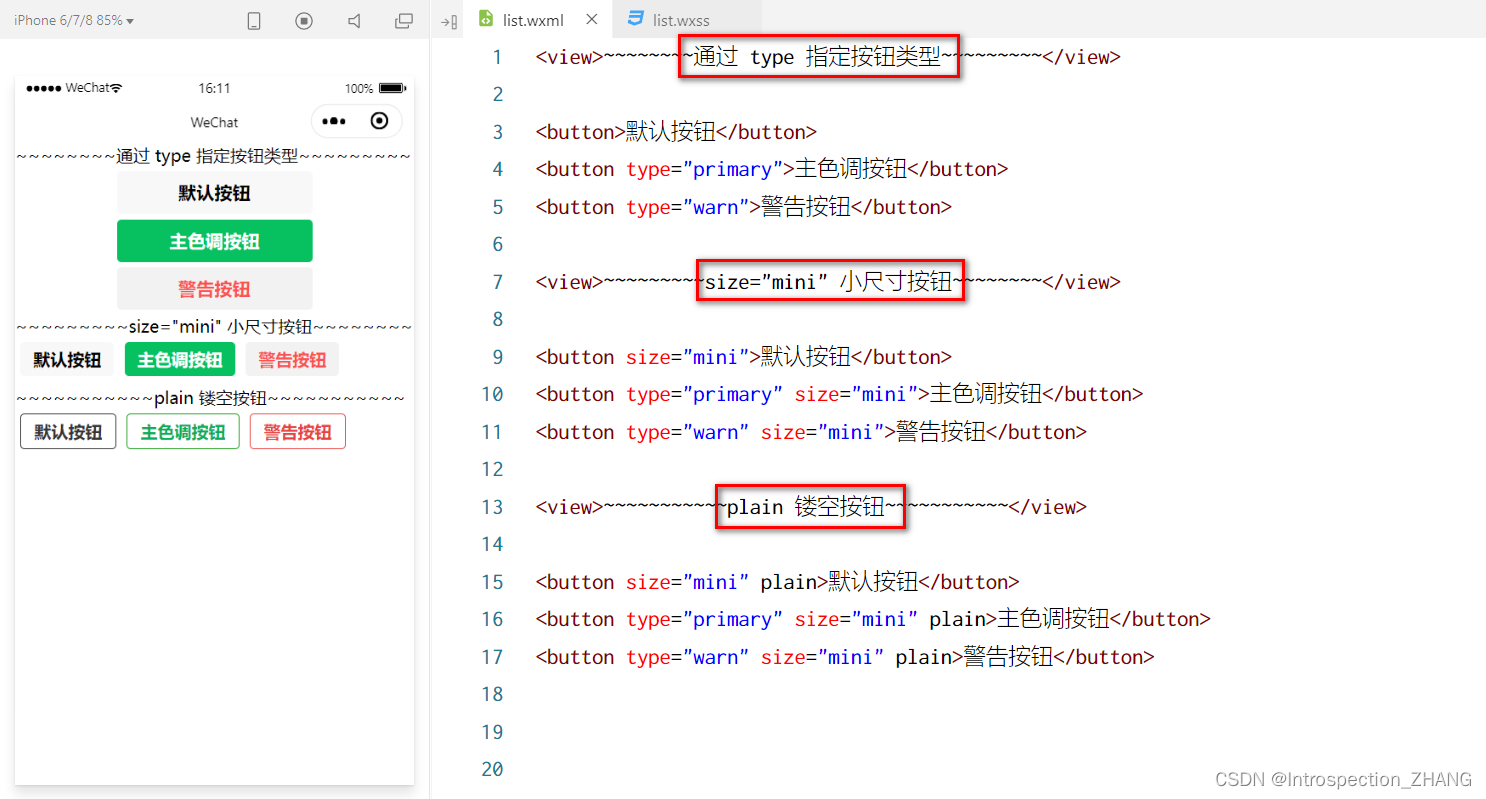Viewport: 1486px width, 799px height.
Task: Open the WeChat capsule three-dot menu
Action: pyautogui.click(x=334, y=121)
